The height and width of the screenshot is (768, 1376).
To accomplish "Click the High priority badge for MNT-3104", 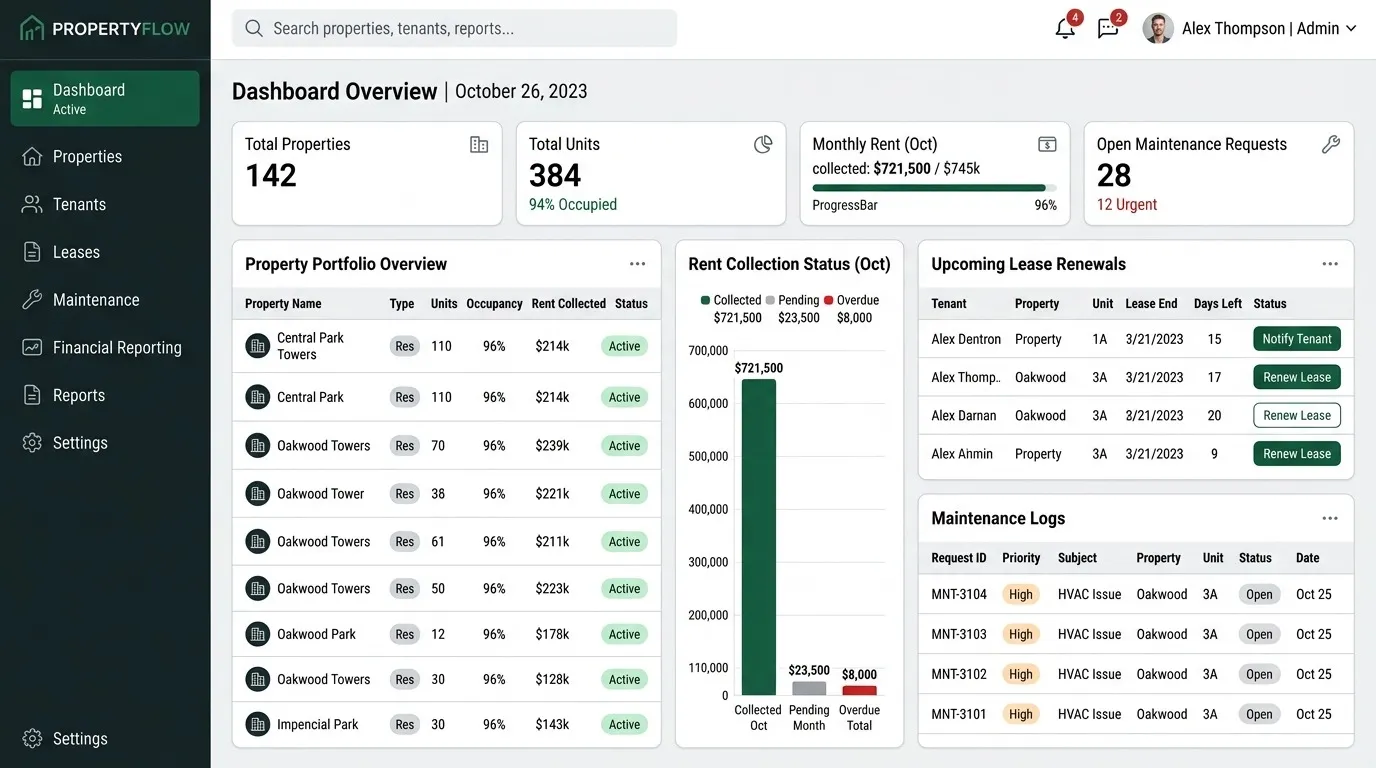I will (x=1021, y=594).
